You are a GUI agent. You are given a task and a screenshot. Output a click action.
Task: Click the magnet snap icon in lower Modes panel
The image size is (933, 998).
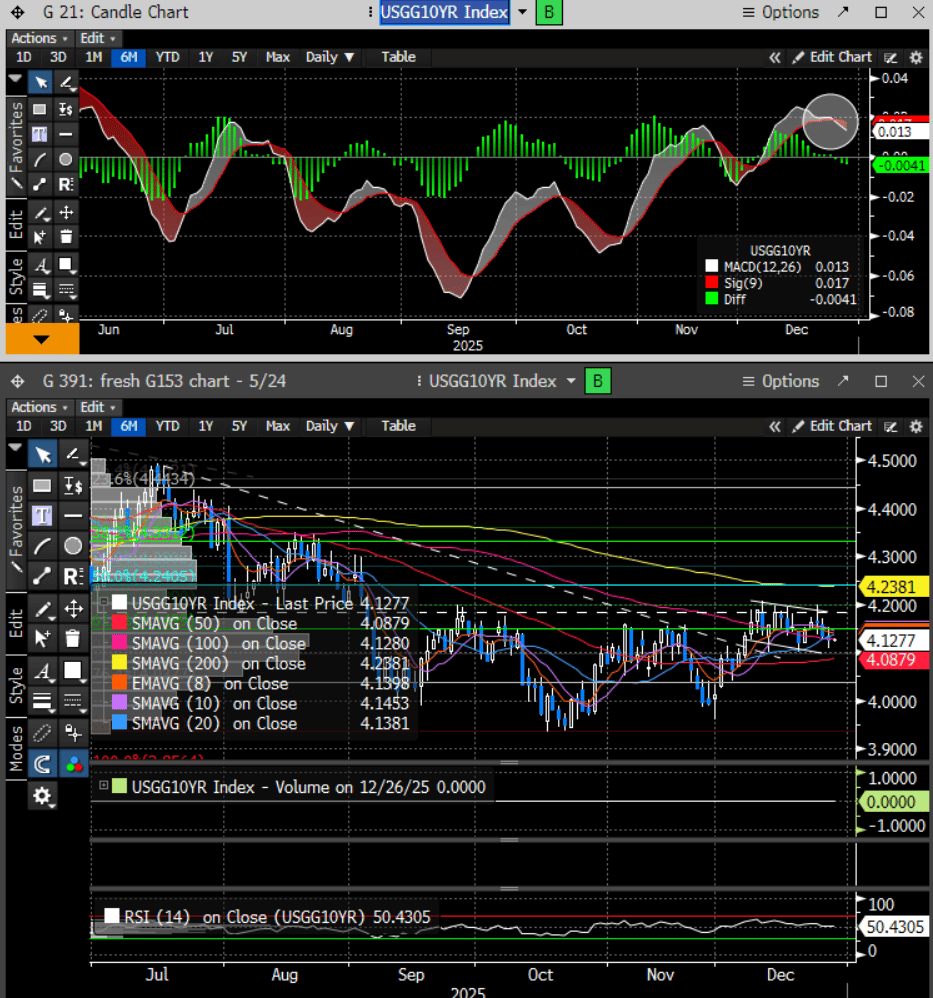point(42,763)
